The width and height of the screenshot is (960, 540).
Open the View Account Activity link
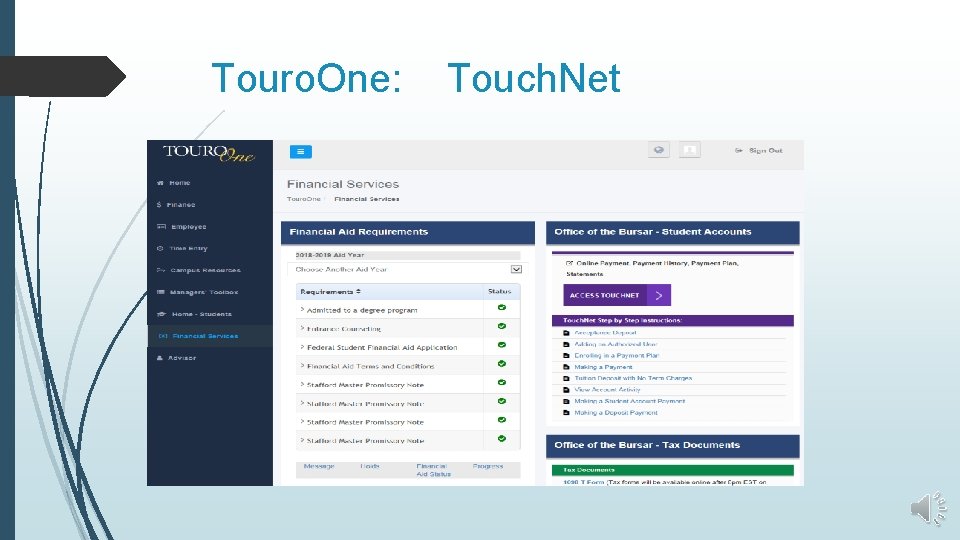607,389
